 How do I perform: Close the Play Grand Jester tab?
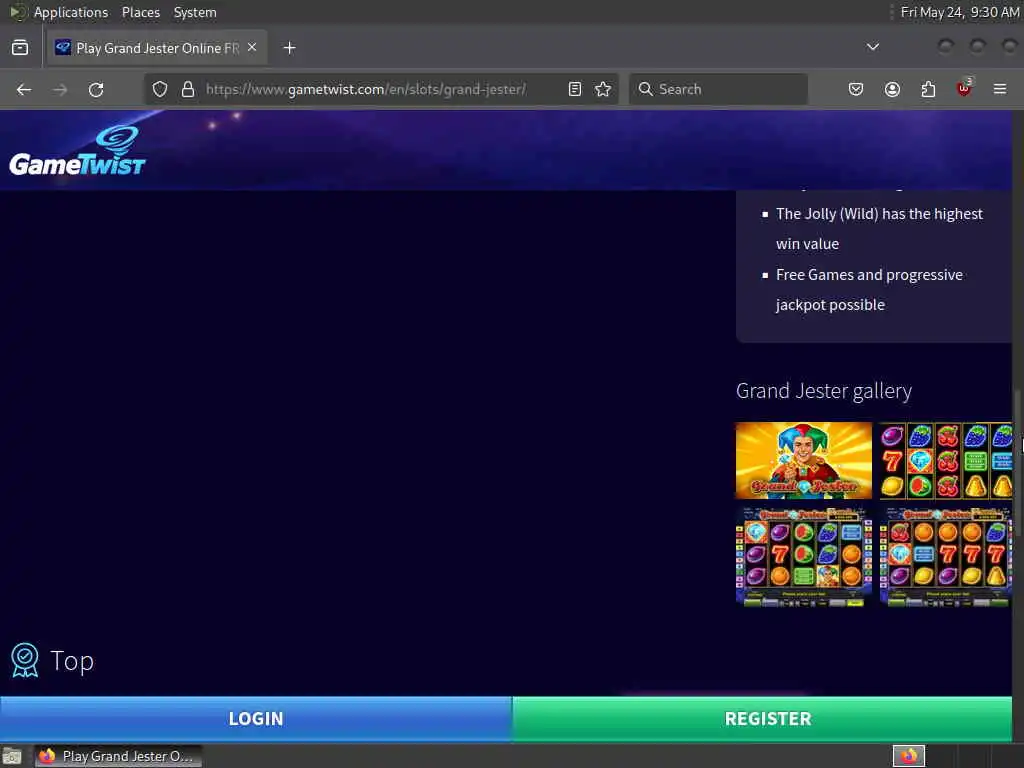pyautogui.click(x=252, y=48)
